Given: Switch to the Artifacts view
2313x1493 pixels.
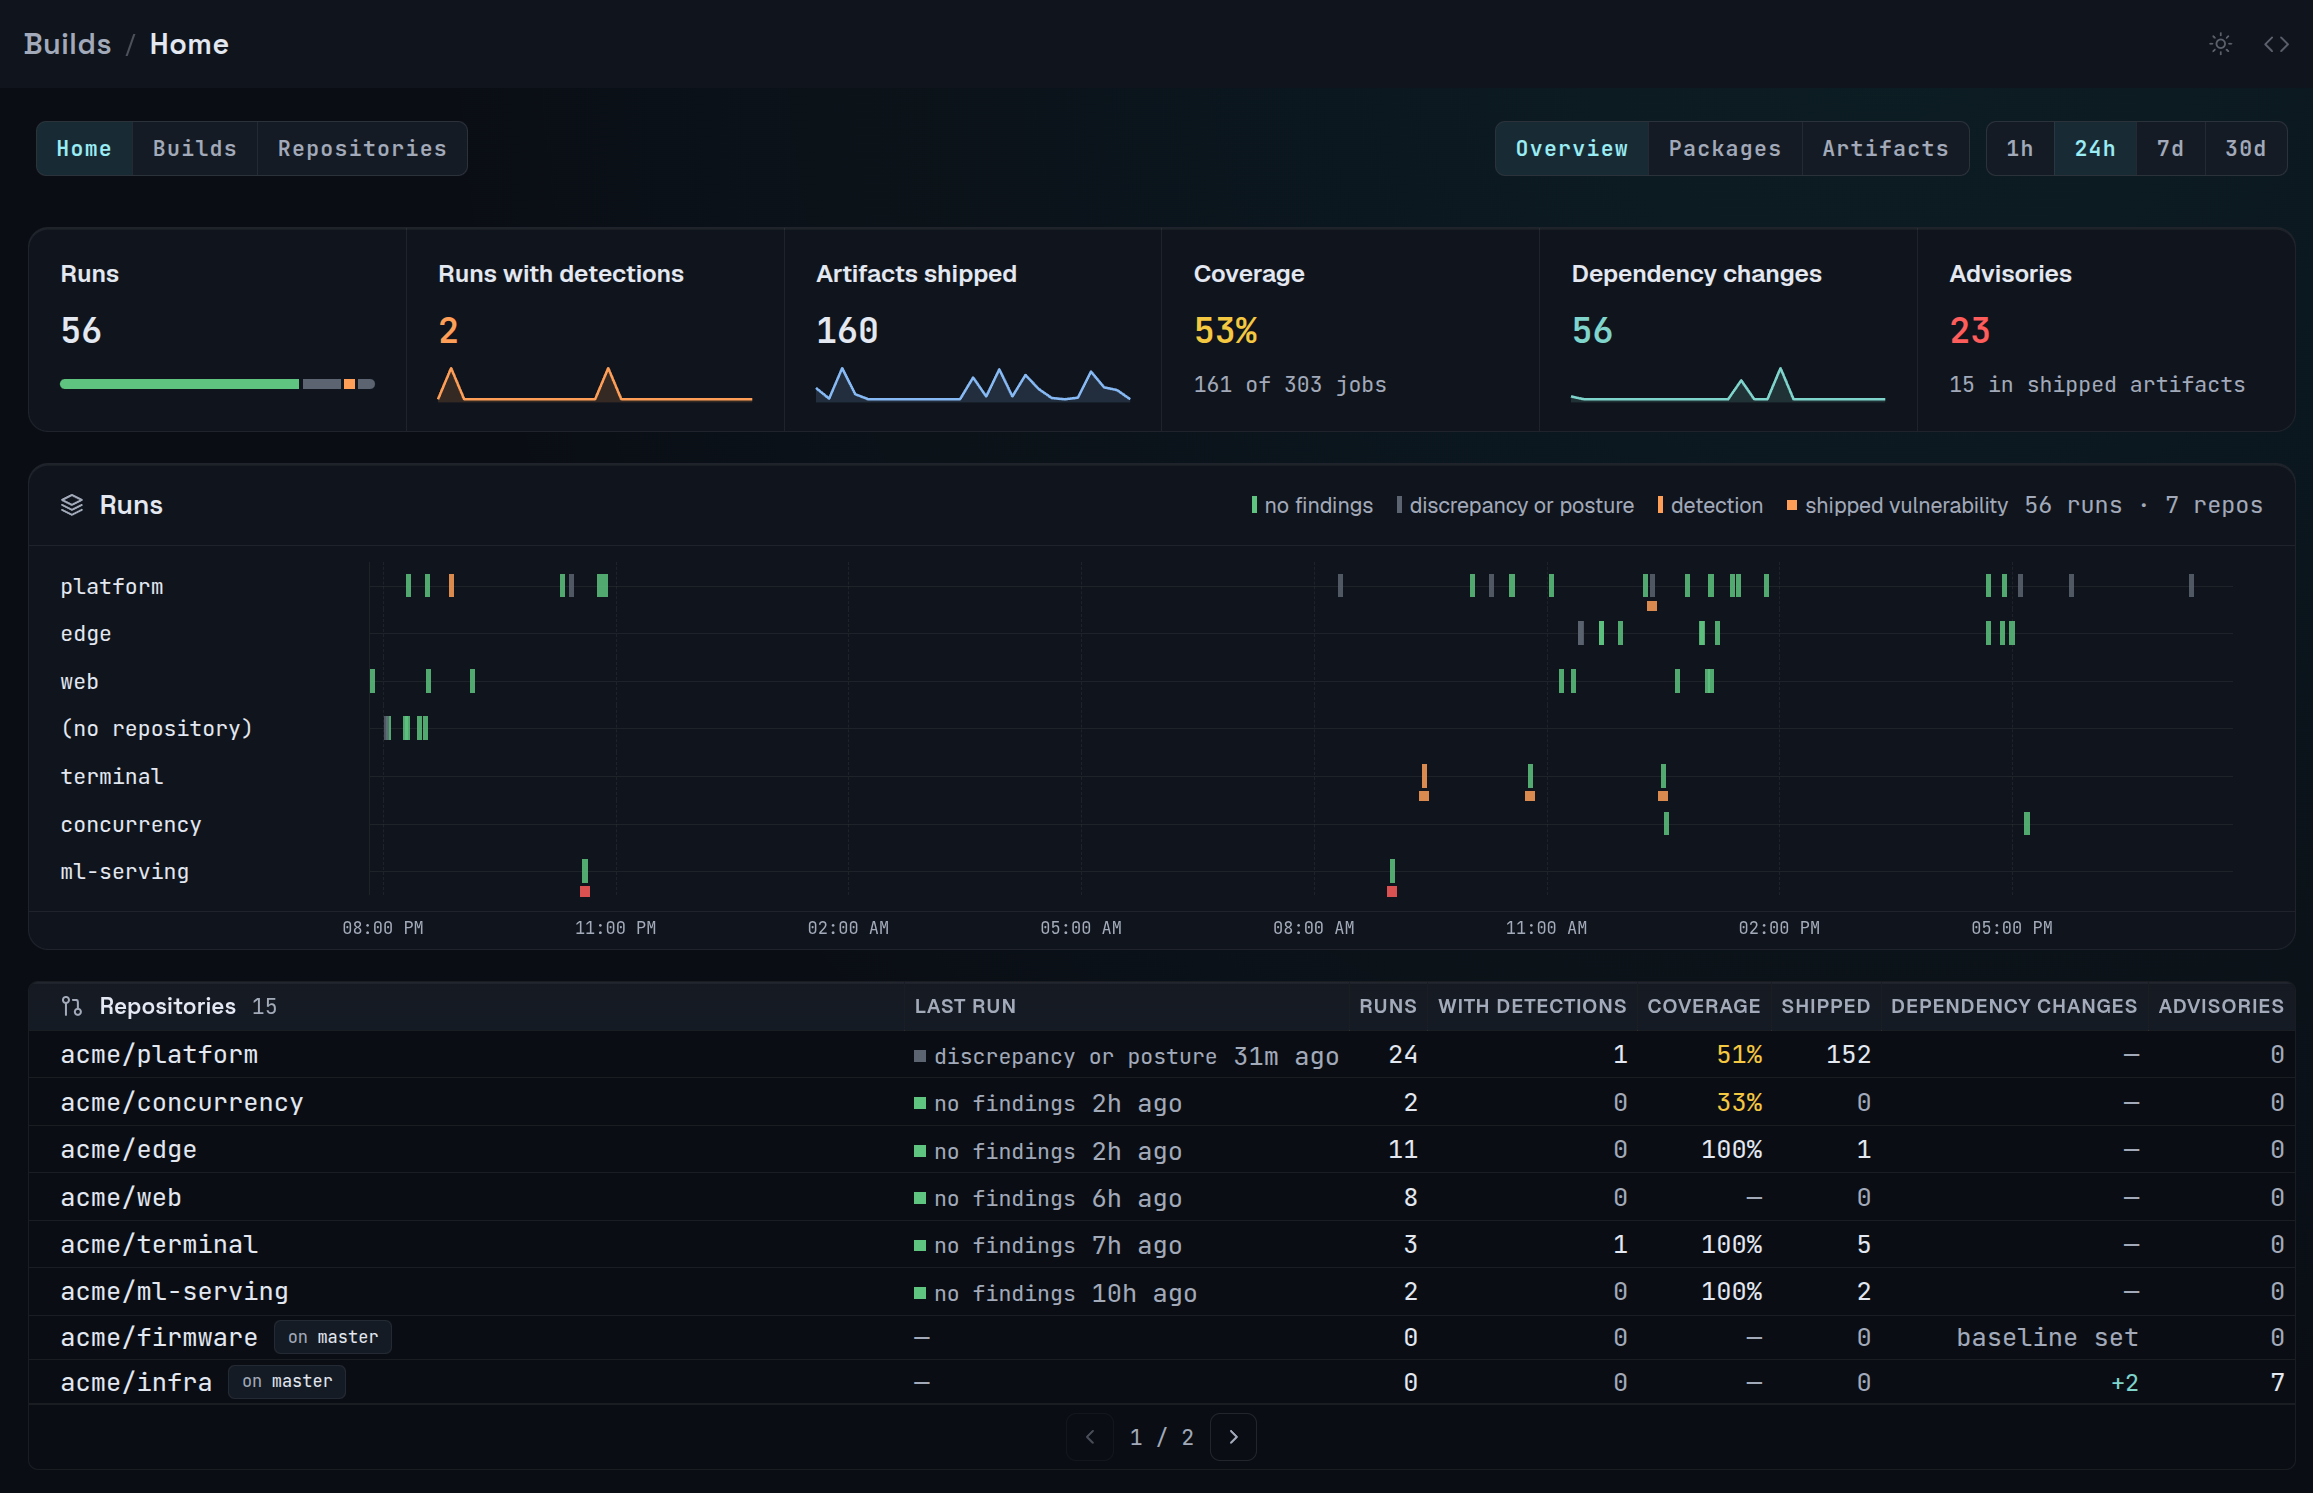Looking at the screenshot, I should pos(1885,149).
